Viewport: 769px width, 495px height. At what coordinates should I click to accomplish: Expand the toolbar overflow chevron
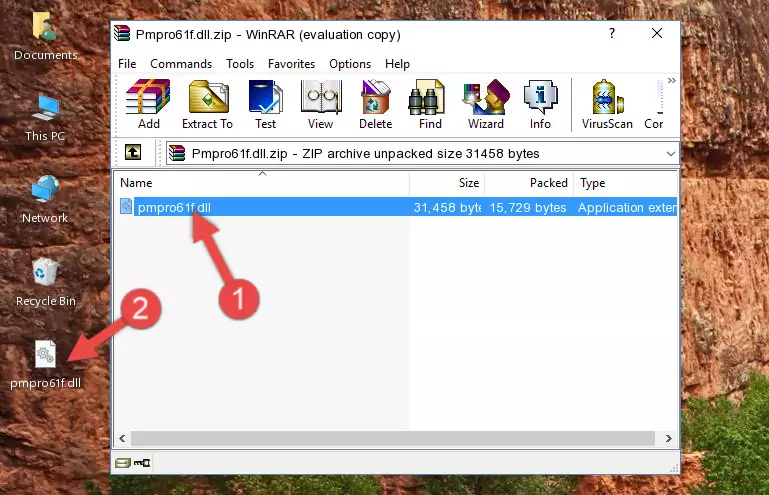pyautogui.click(x=671, y=80)
